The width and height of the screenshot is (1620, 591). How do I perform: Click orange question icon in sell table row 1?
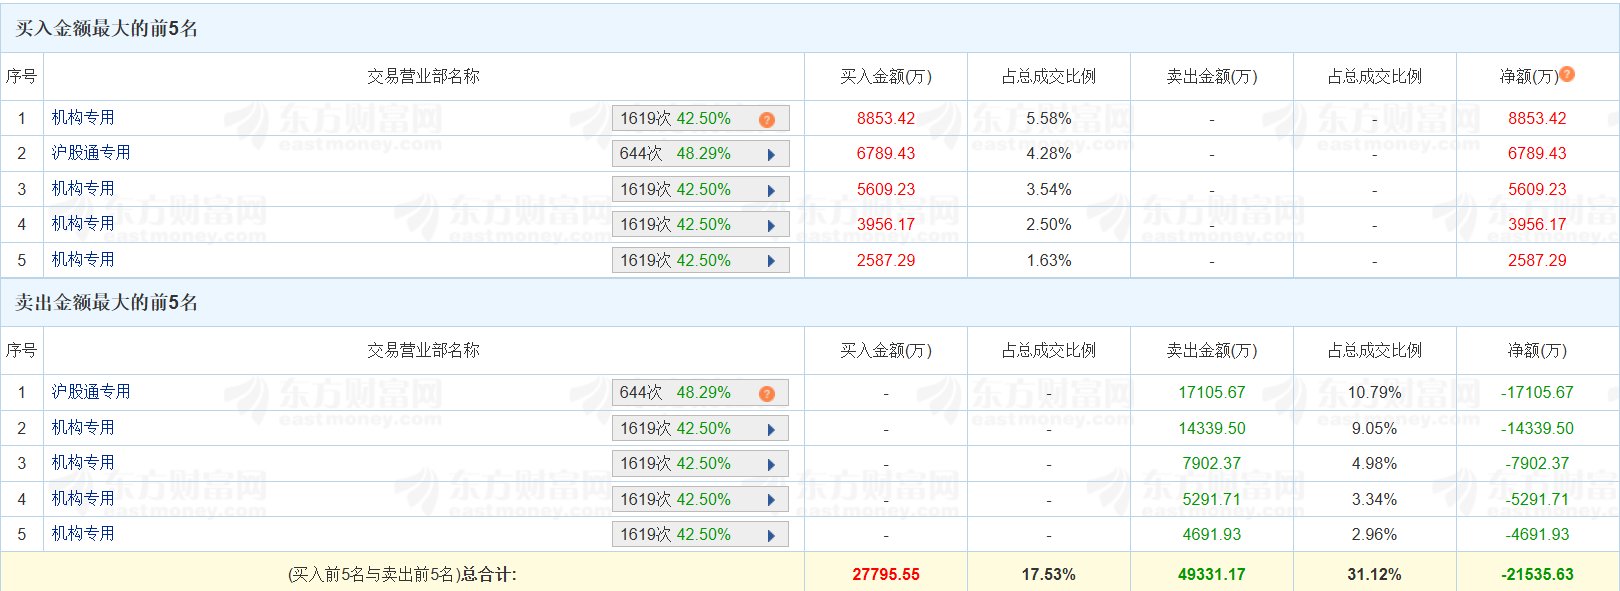pos(767,394)
